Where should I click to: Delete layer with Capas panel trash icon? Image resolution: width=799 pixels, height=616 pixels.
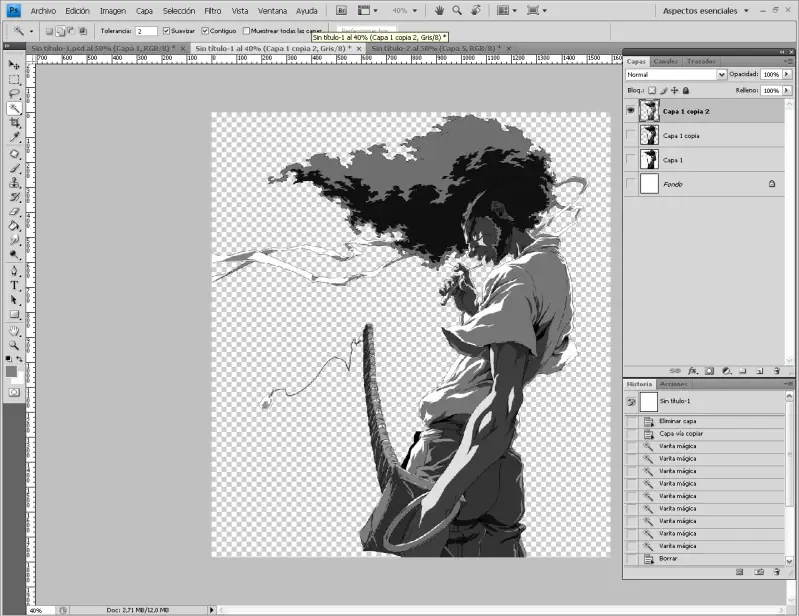pyautogui.click(x=777, y=371)
